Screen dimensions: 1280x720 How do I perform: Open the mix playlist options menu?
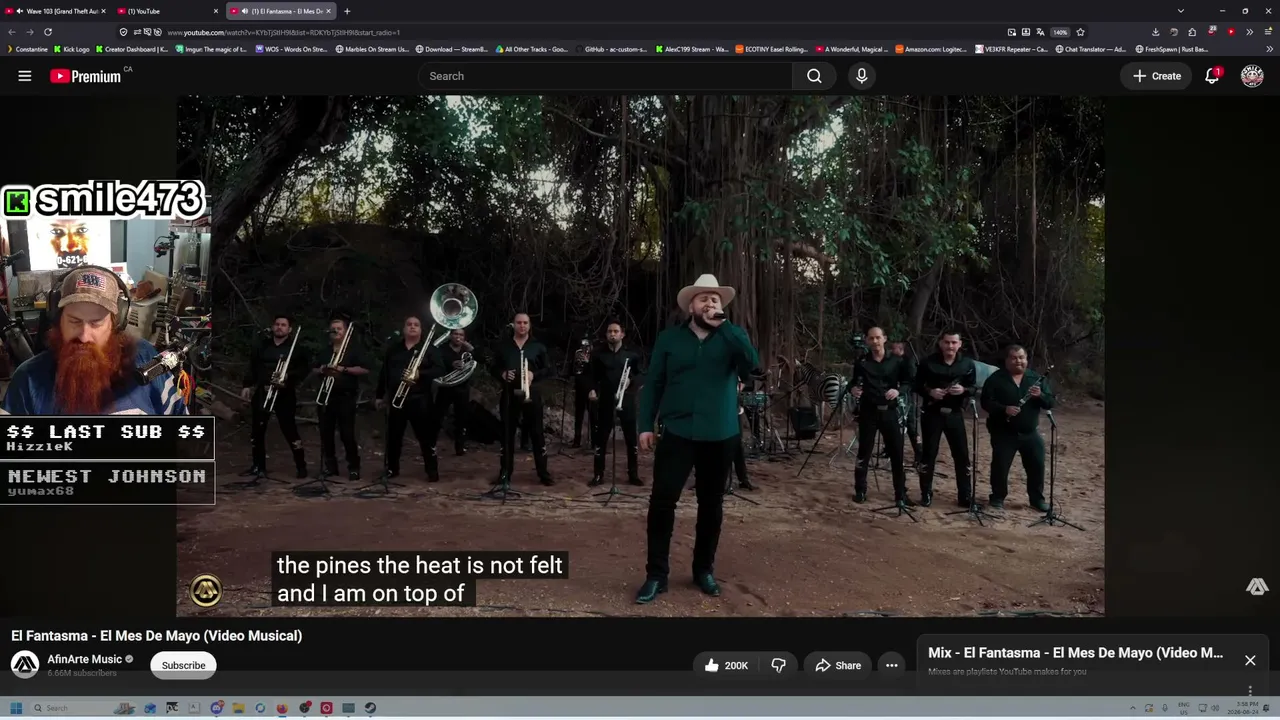click(1250, 690)
